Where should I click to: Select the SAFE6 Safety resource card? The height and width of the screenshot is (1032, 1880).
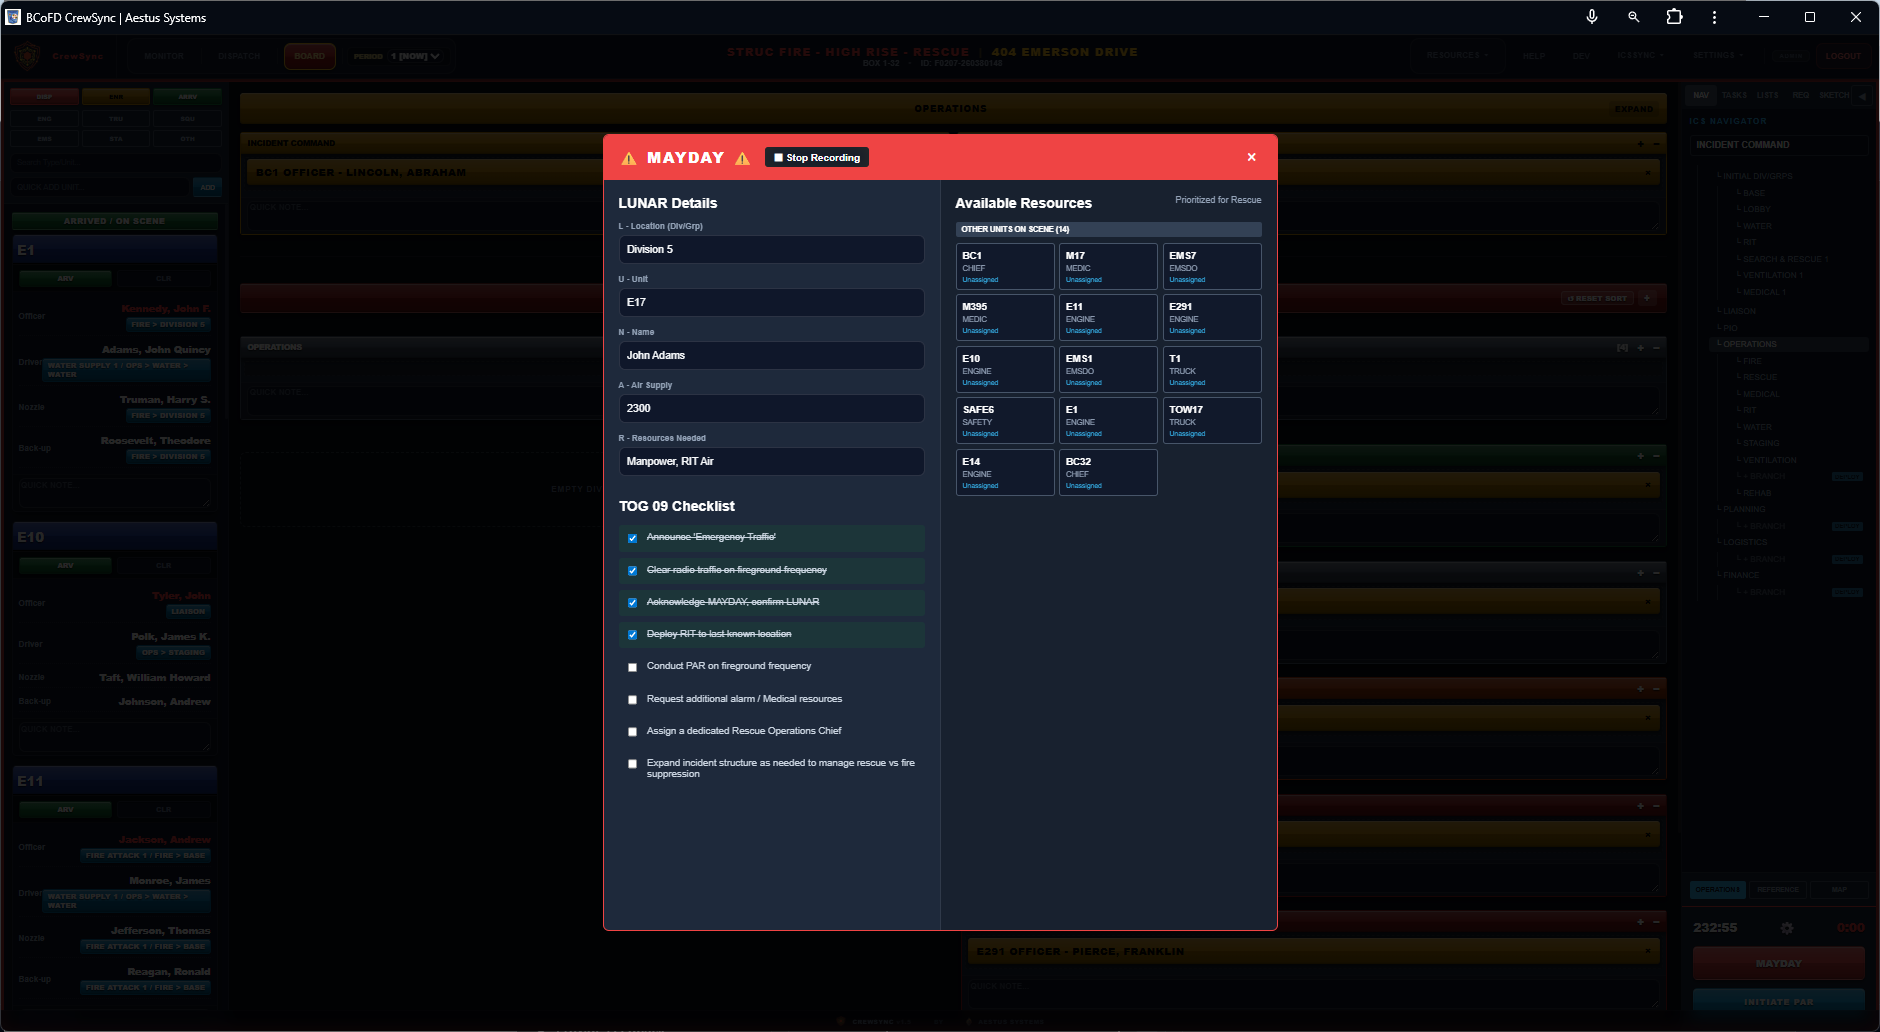pos(1004,420)
